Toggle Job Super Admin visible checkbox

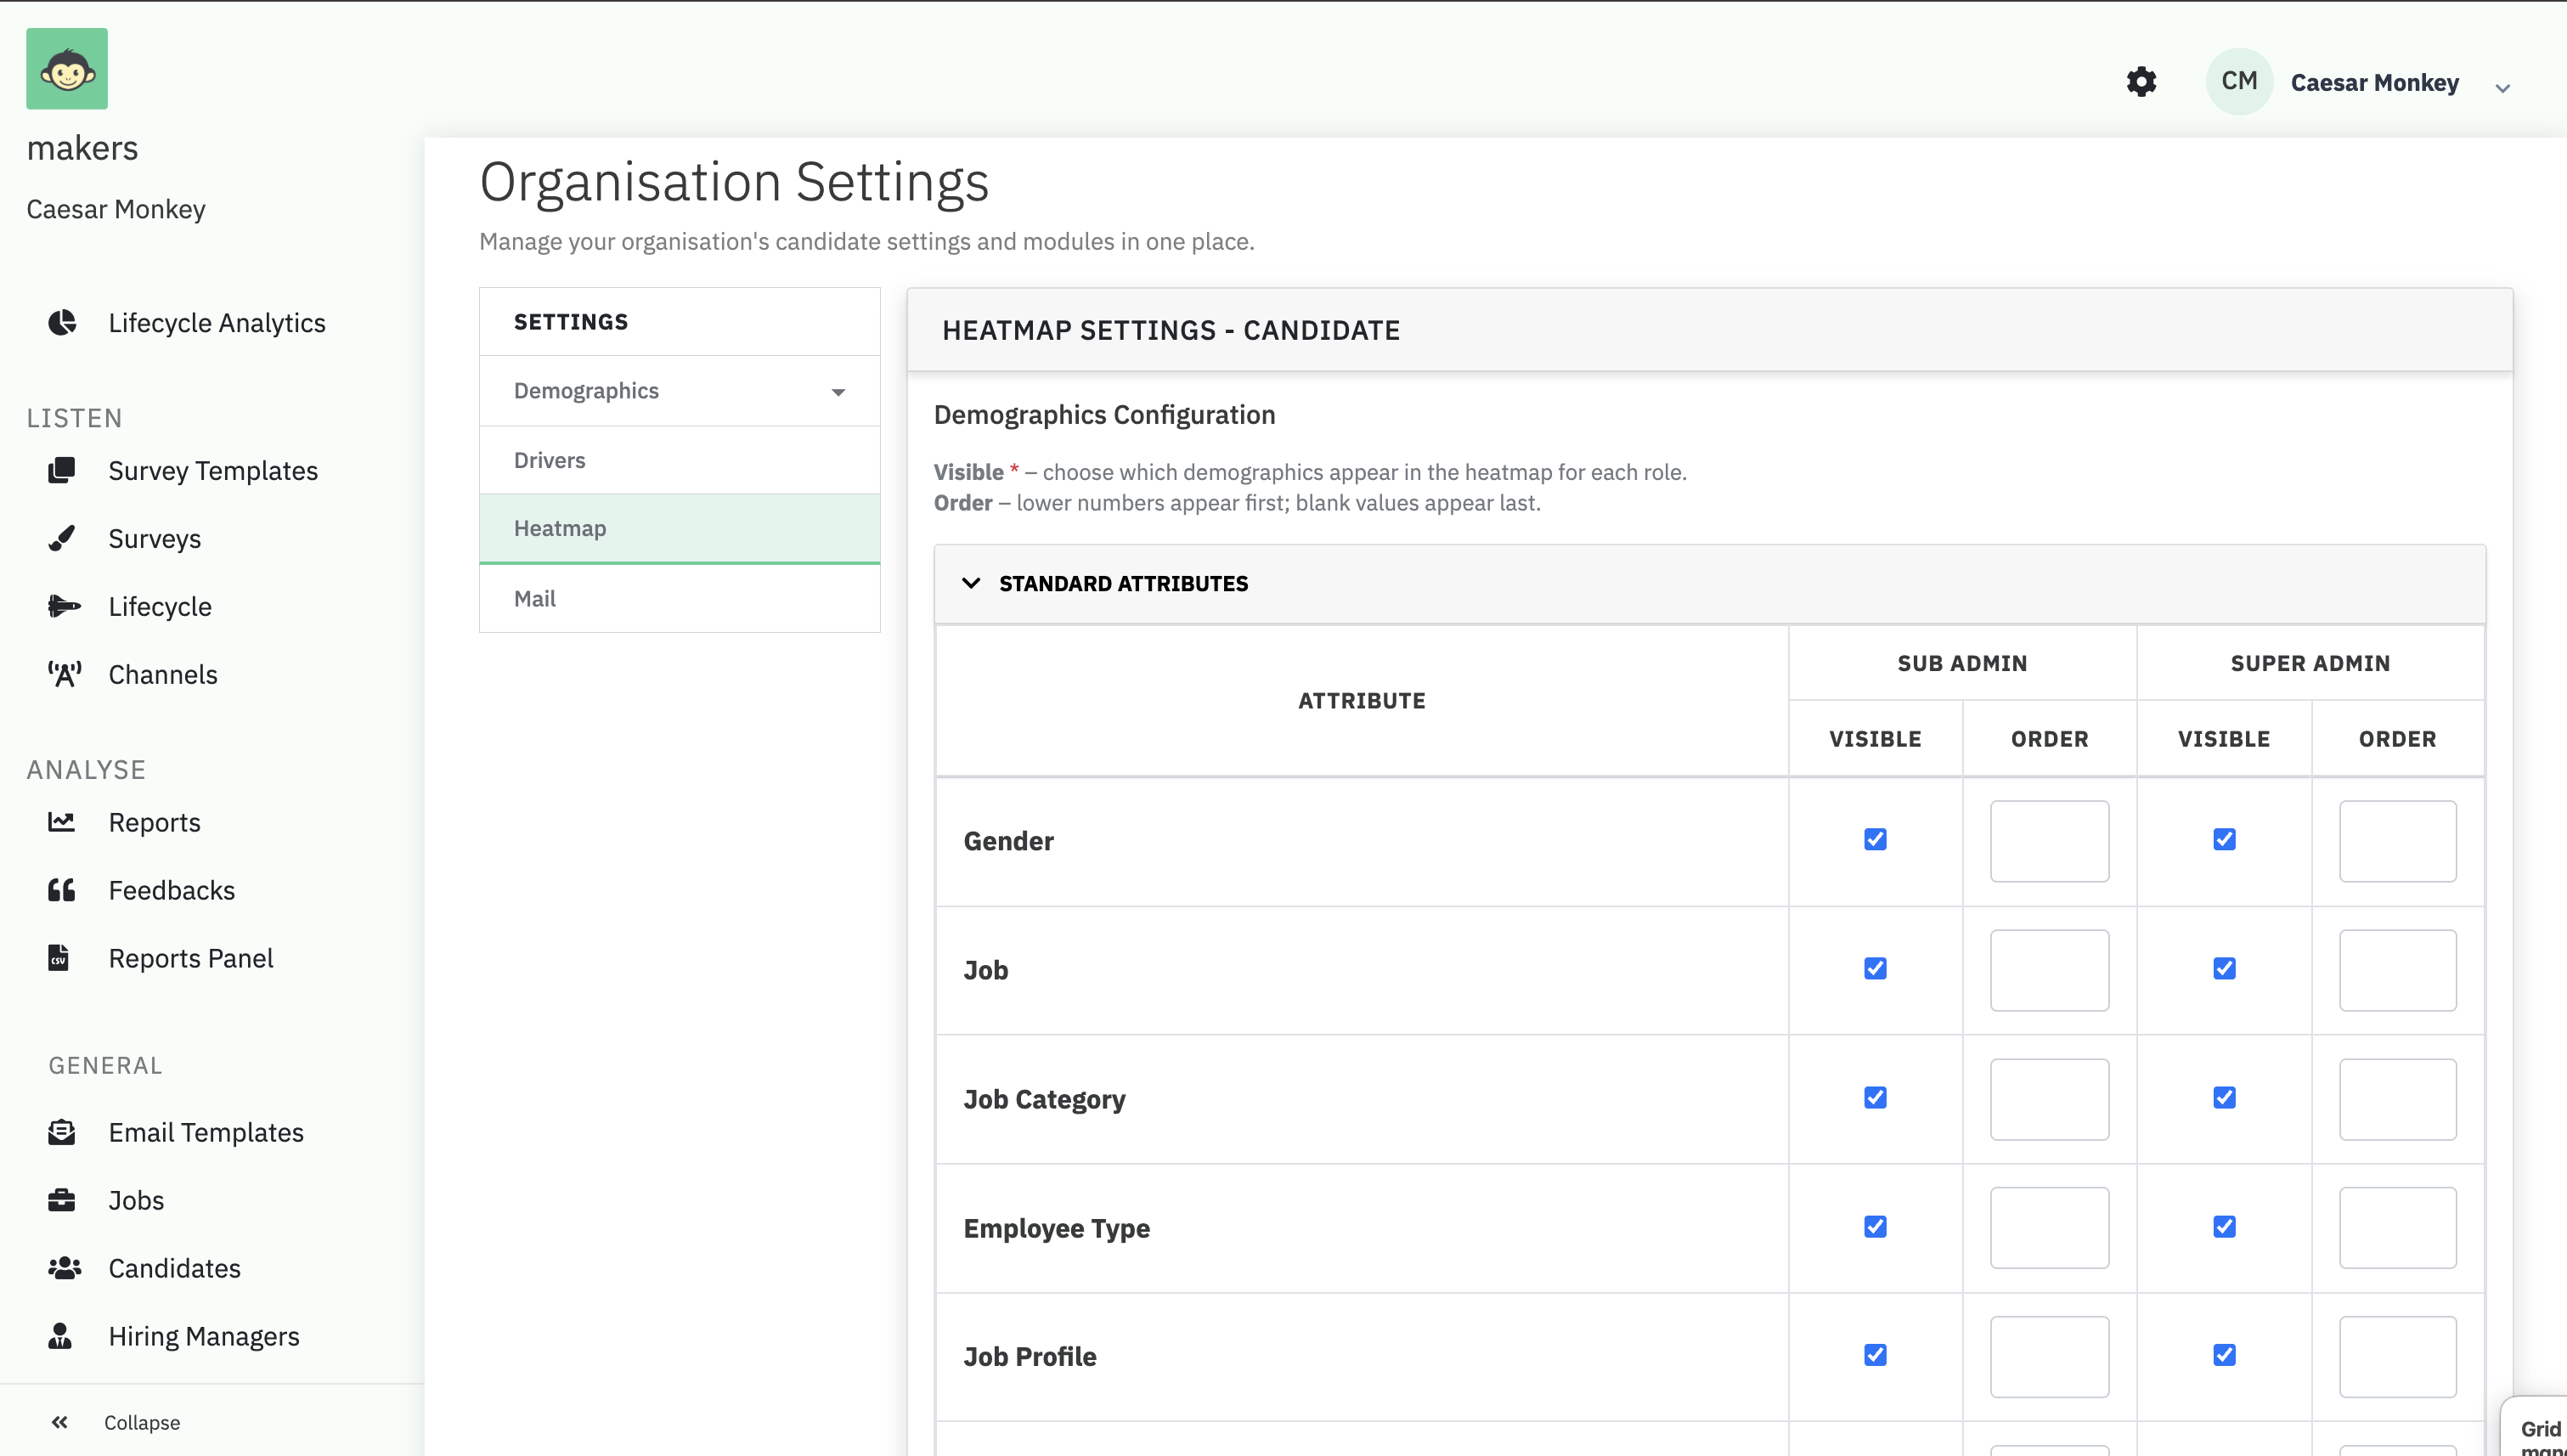pyautogui.click(x=2224, y=968)
